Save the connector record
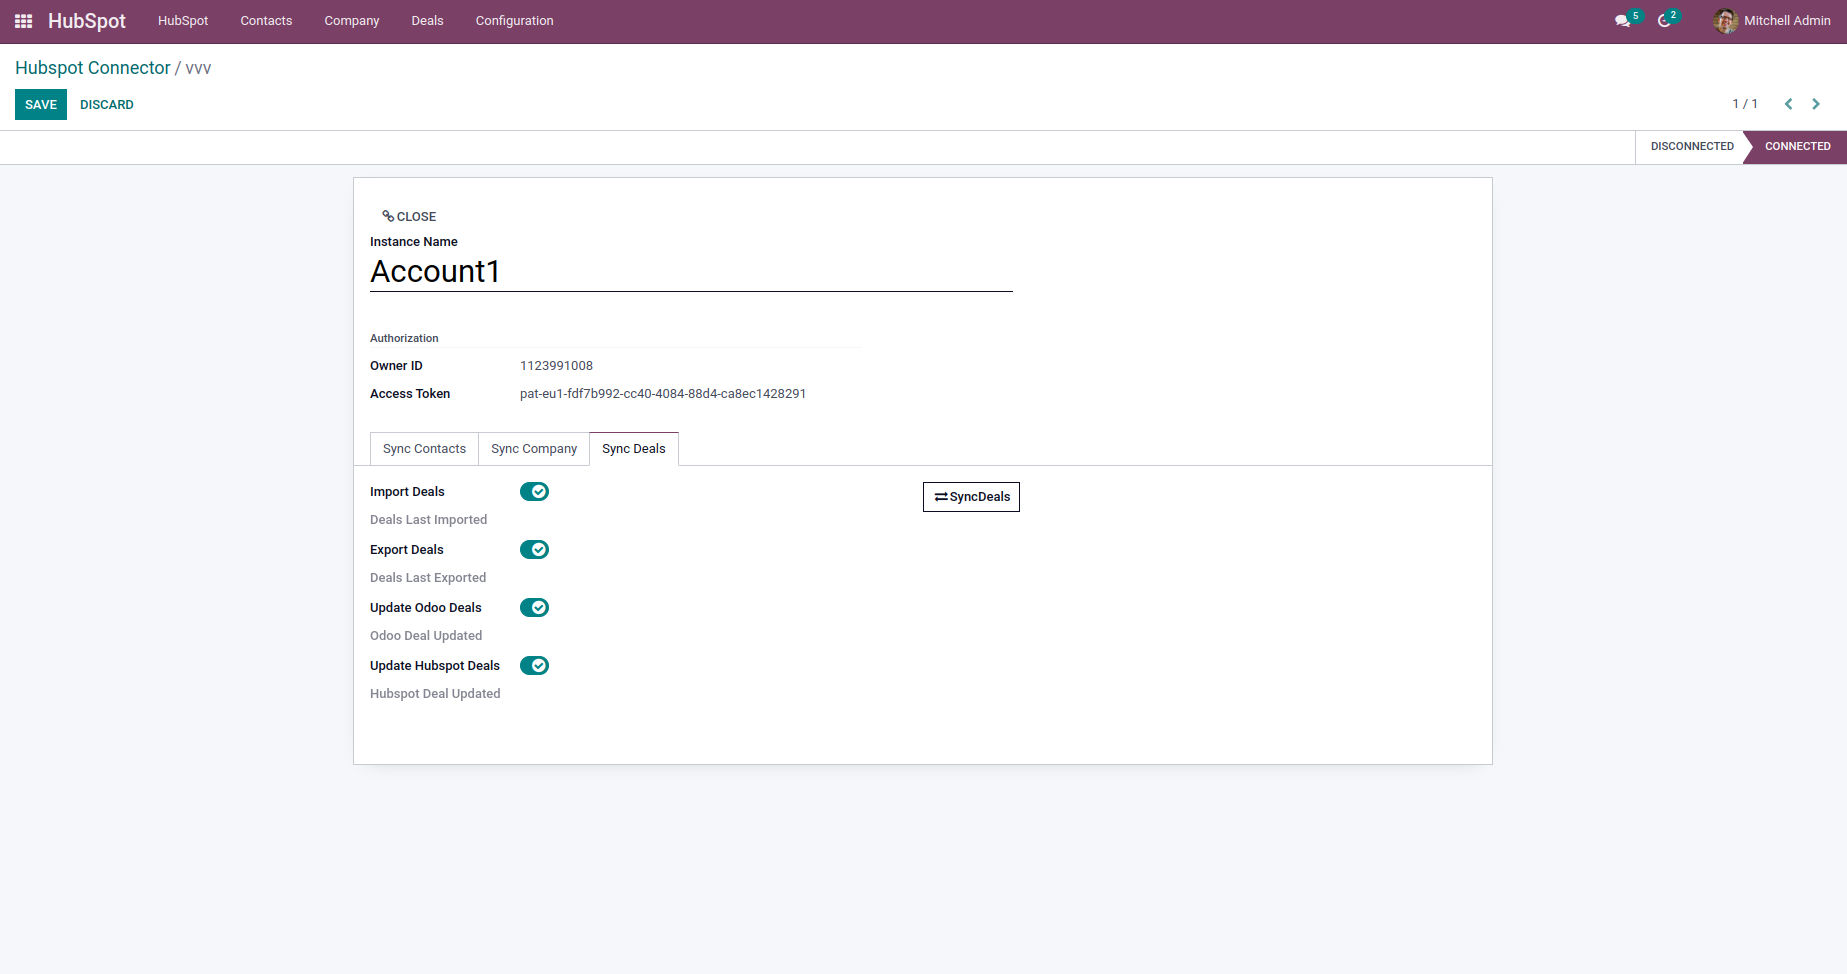Viewport: 1847px width, 974px height. click(x=41, y=105)
